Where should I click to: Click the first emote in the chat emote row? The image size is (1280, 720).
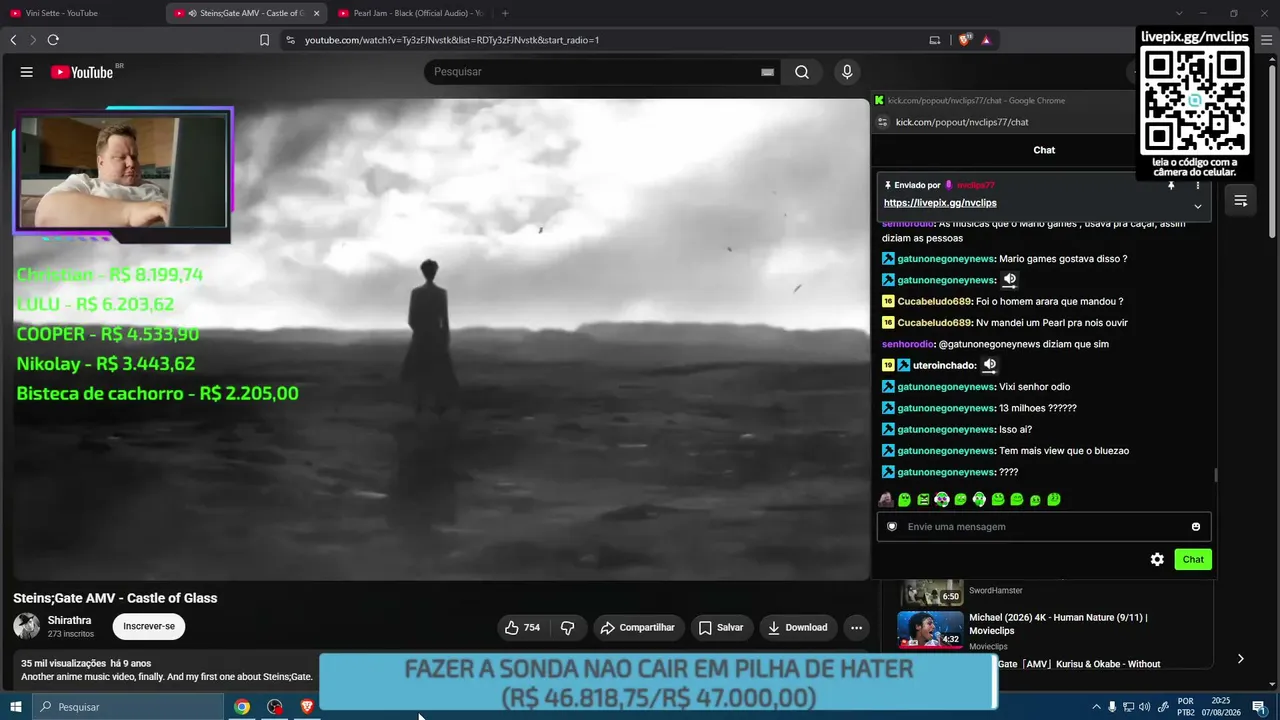886,499
